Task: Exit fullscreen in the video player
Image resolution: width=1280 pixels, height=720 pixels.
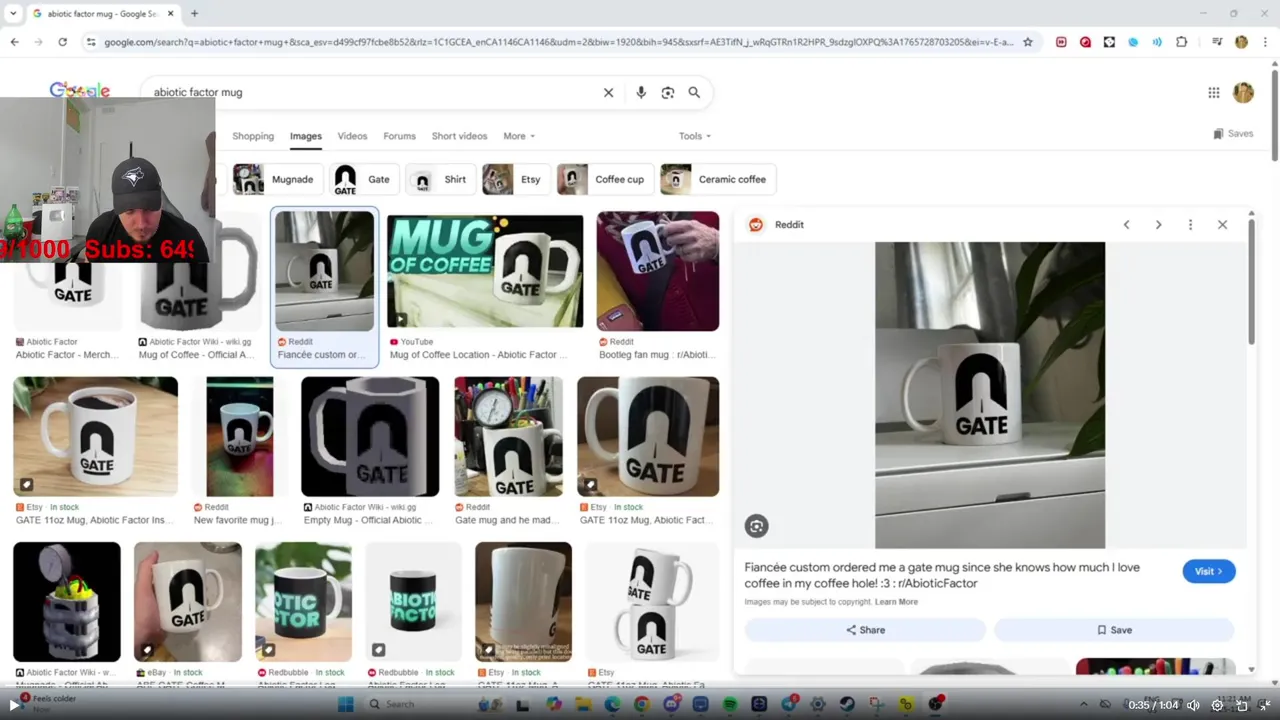Action: tap(1265, 705)
